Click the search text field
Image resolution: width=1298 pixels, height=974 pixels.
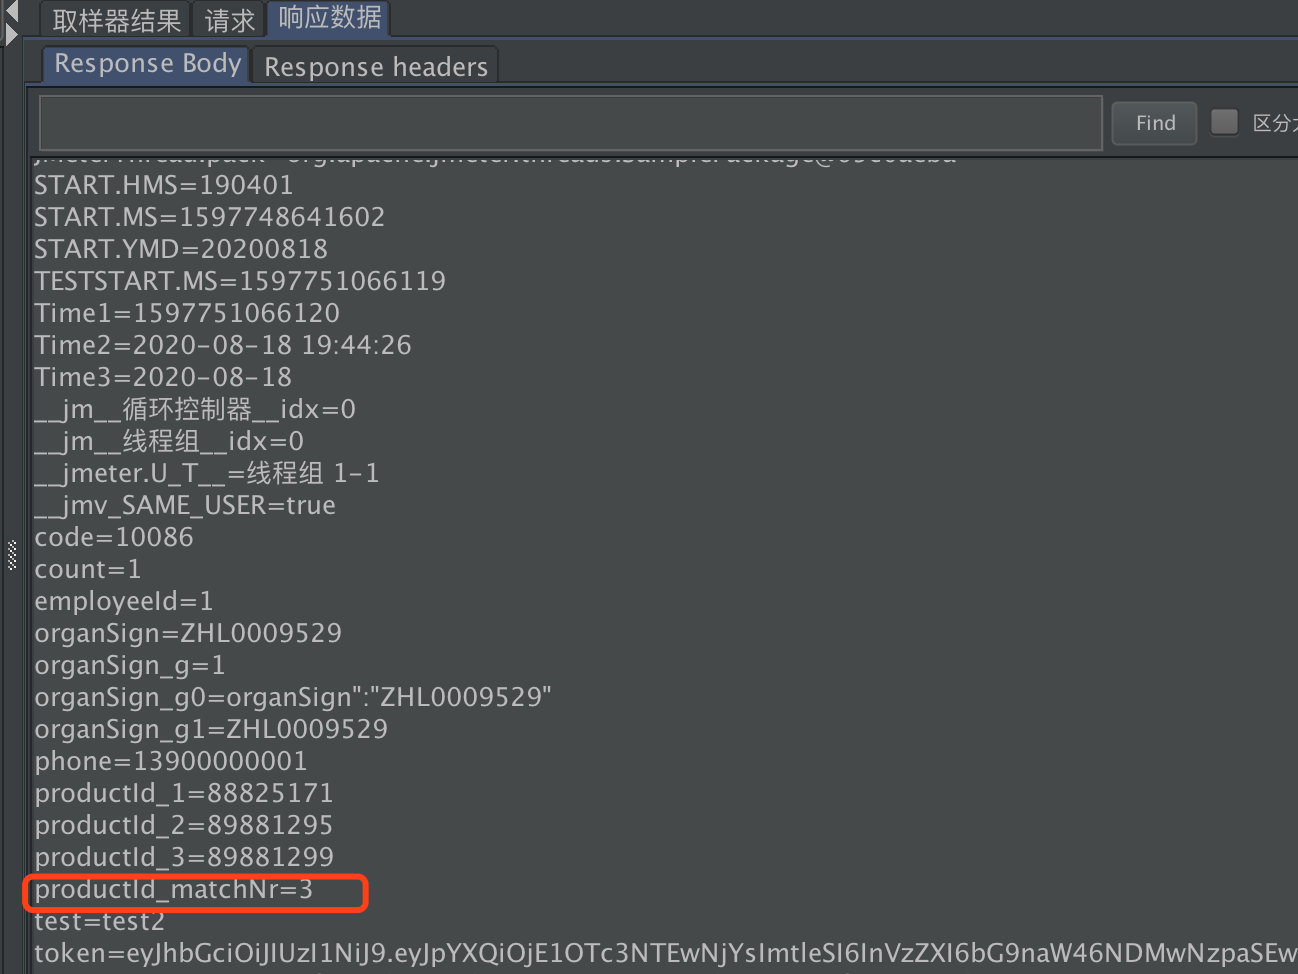pyautogui.click(x=570, y=123)
